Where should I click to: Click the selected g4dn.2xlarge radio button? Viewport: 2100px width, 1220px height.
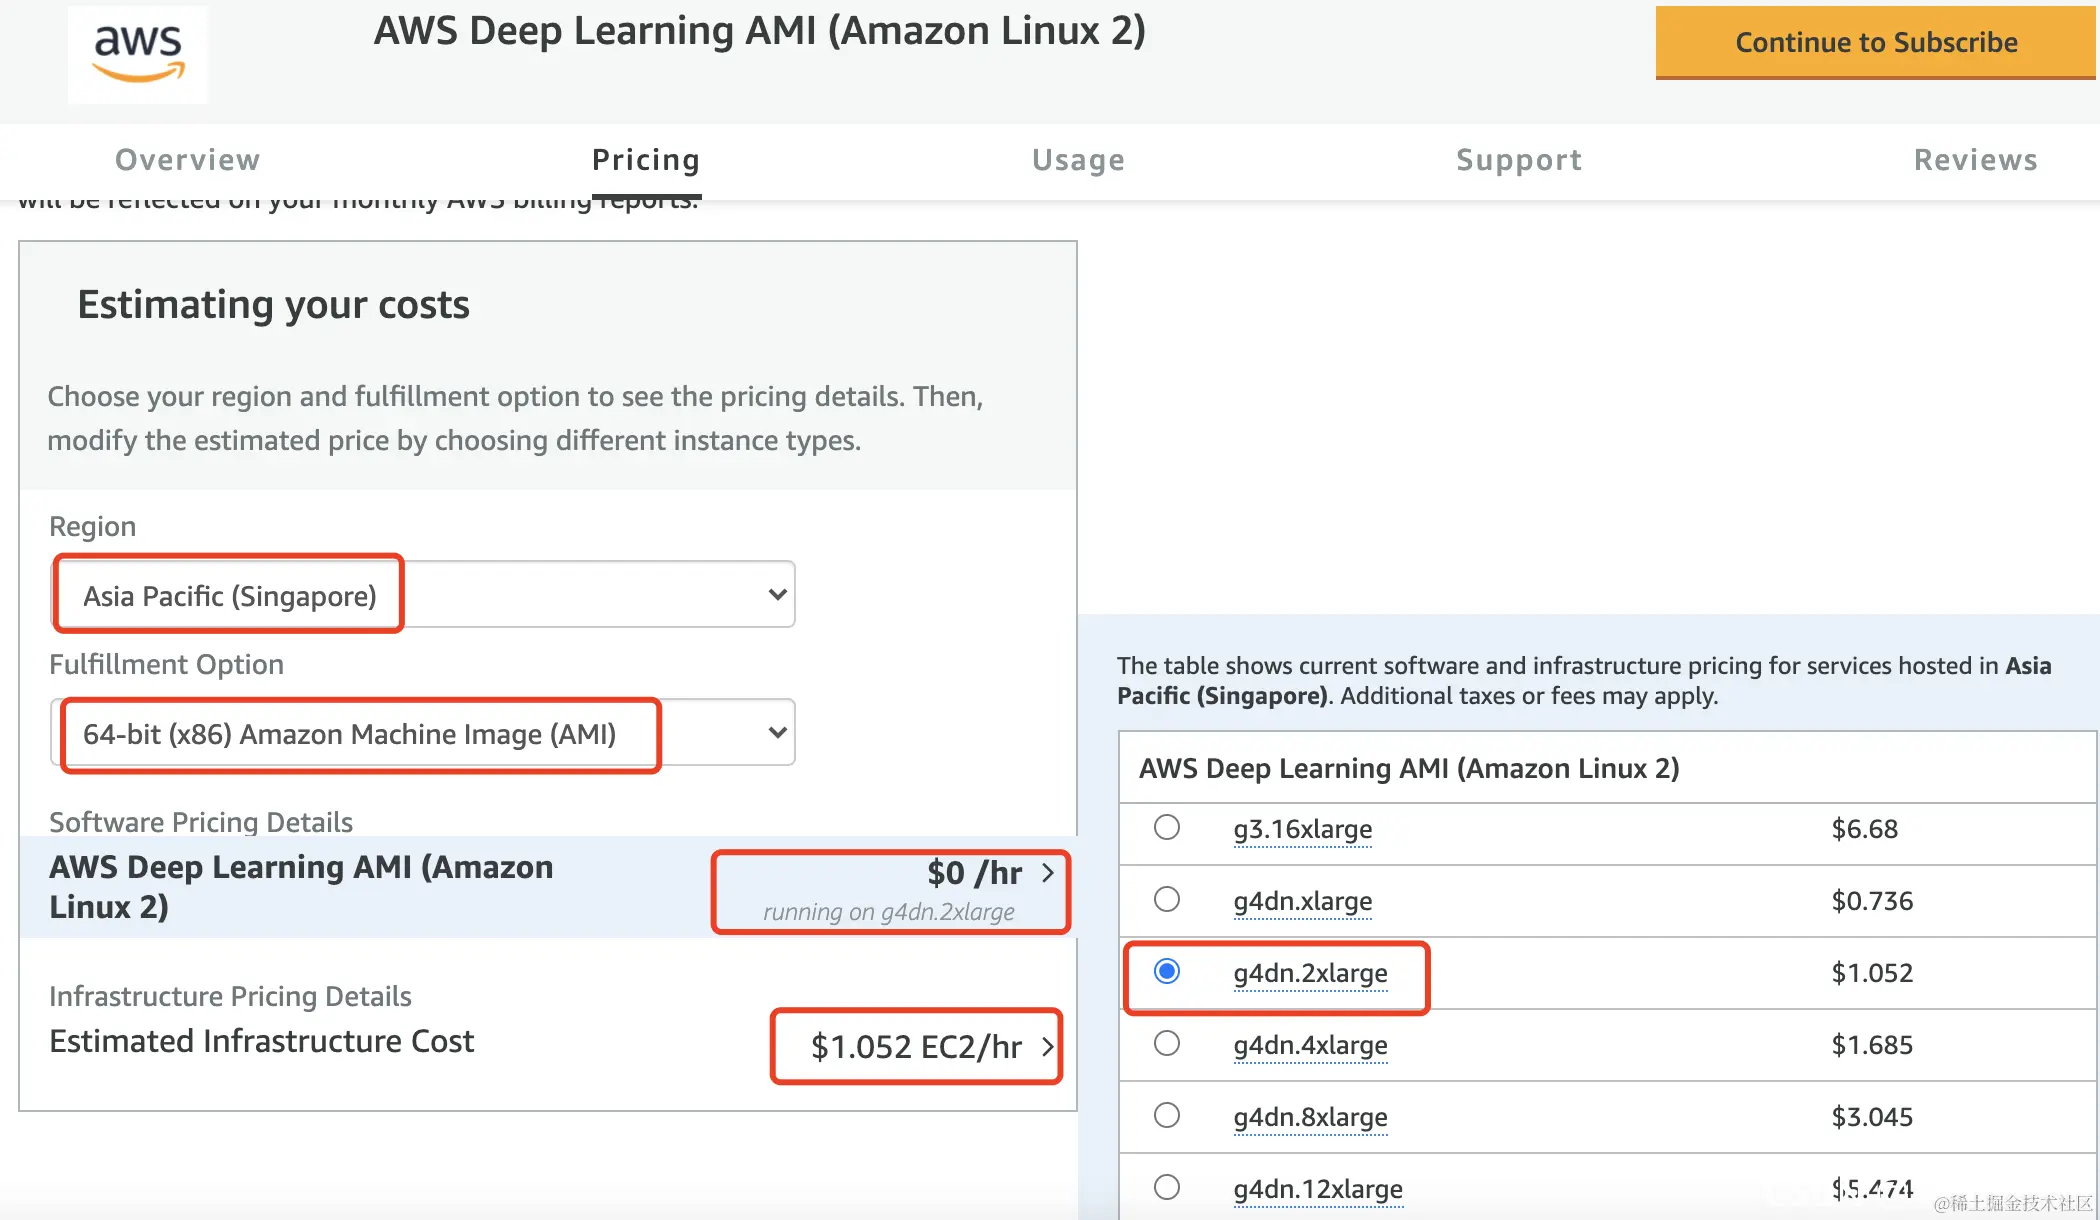click(x=1166, y=972)
